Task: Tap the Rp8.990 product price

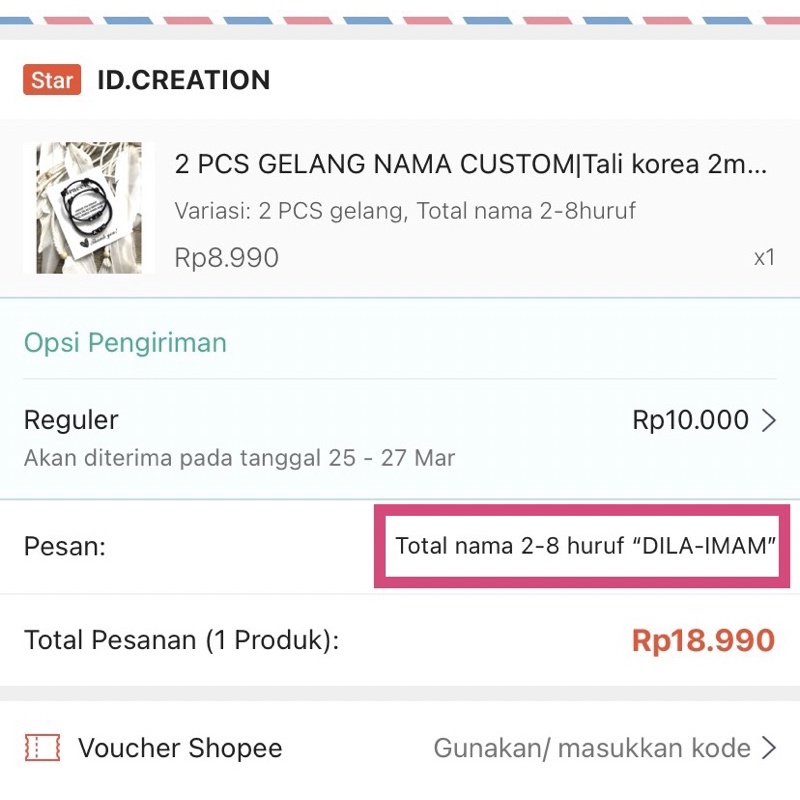Action: (227, 258)
